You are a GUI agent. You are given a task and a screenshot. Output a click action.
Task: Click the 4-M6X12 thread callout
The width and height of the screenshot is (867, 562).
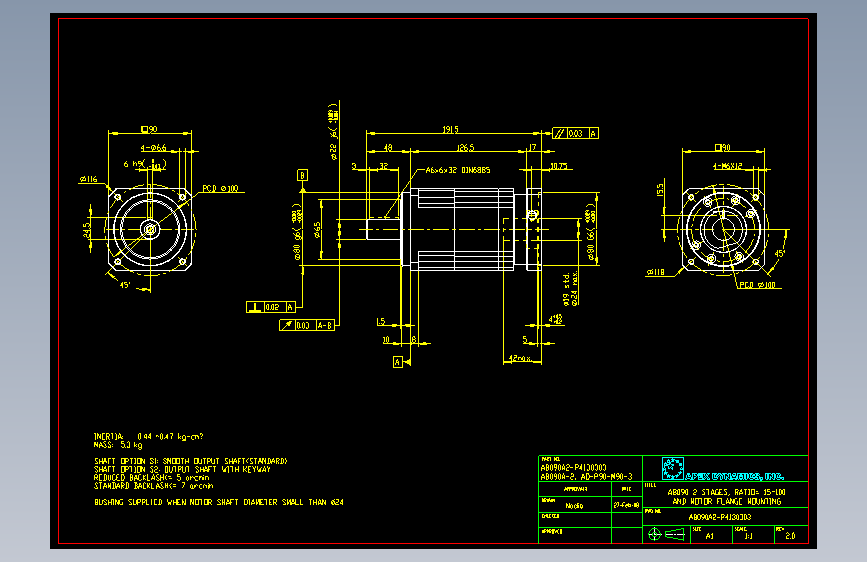click(728, 166)
